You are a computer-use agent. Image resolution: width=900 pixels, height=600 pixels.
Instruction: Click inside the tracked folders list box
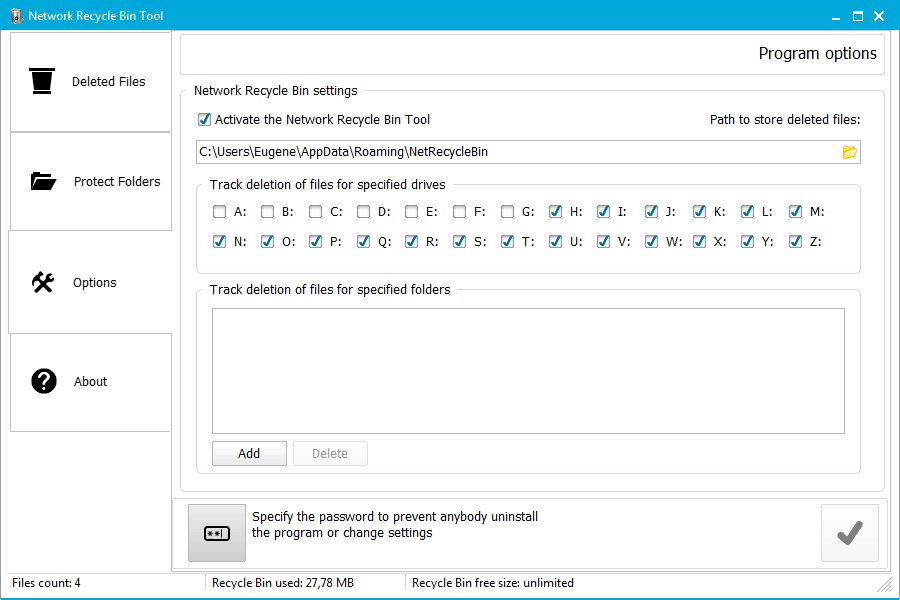point(528,370)
